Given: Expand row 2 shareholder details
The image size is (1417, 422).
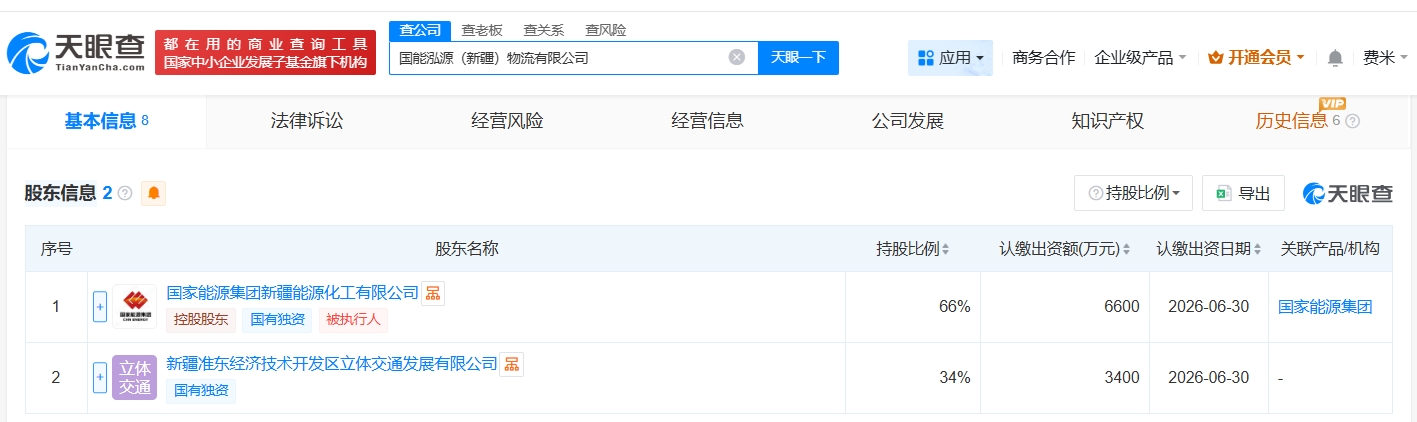Looking at the screenshot, I should coord(99,377).
